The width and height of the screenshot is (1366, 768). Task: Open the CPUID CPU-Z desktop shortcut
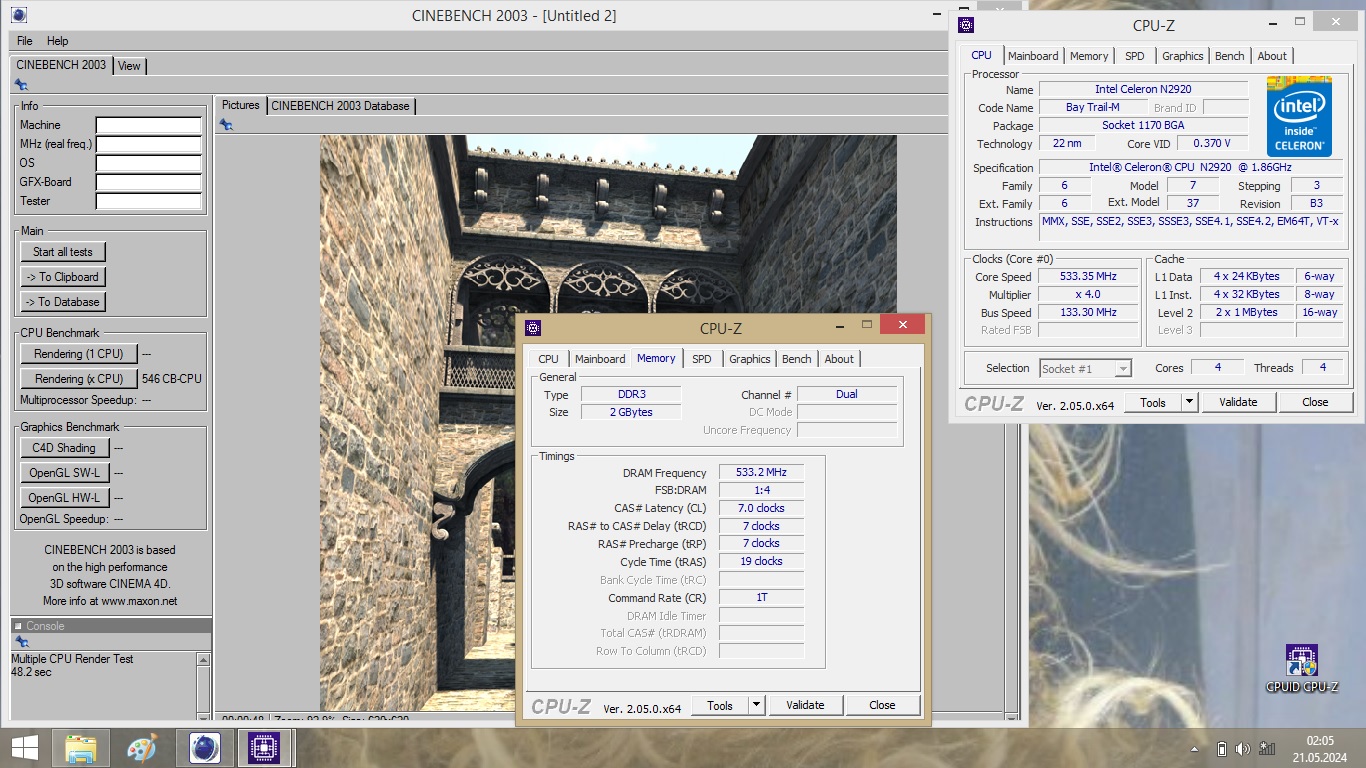click(x=1301, y=668)
